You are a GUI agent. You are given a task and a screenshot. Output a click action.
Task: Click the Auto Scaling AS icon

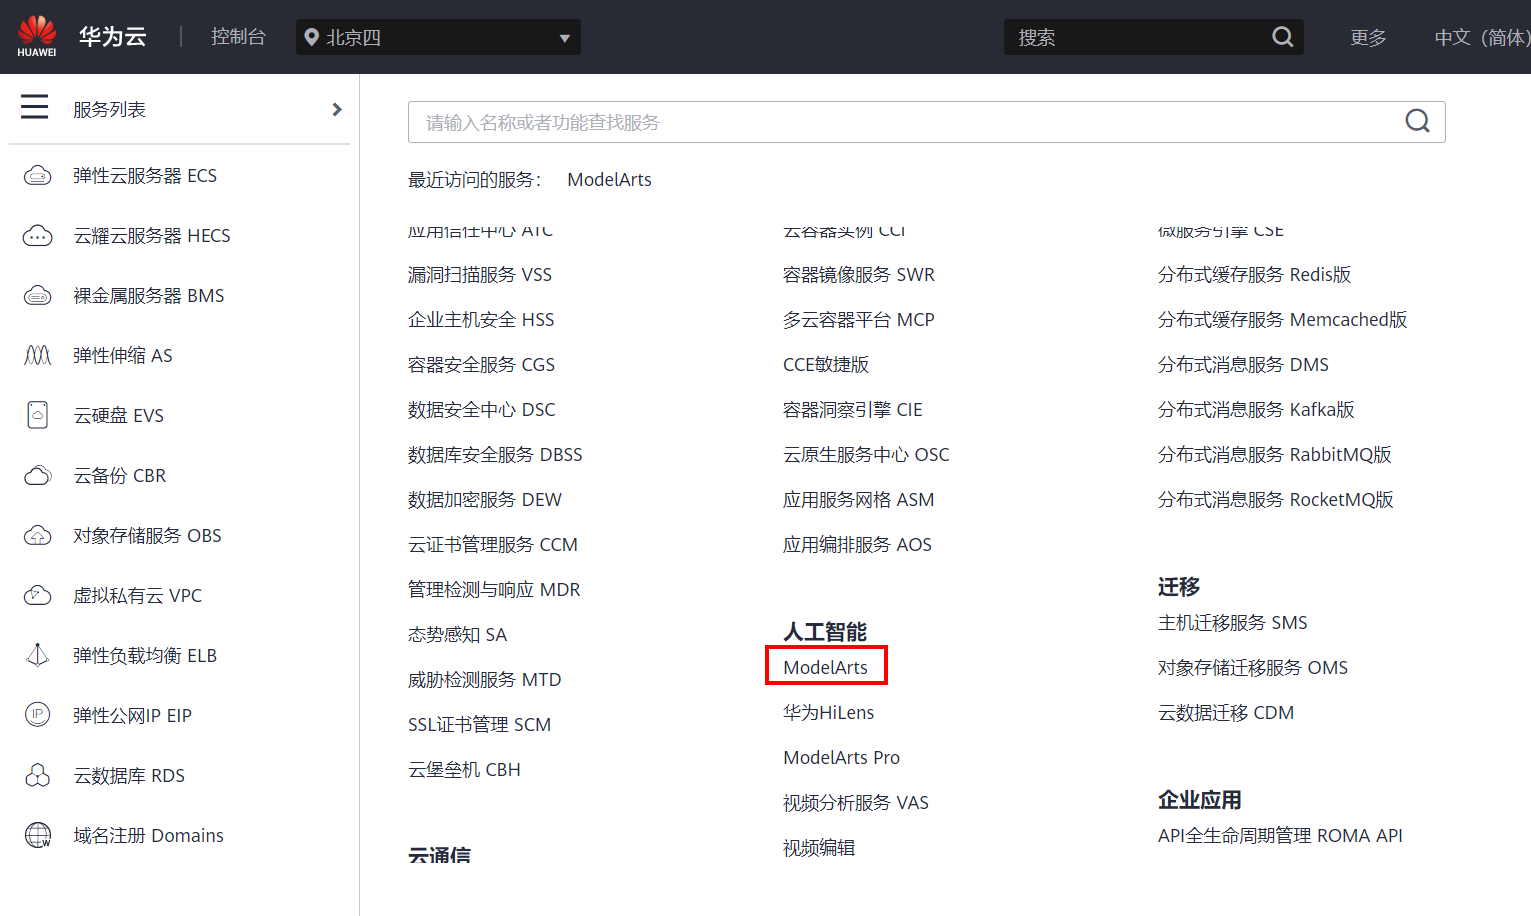tap(38, 356)
